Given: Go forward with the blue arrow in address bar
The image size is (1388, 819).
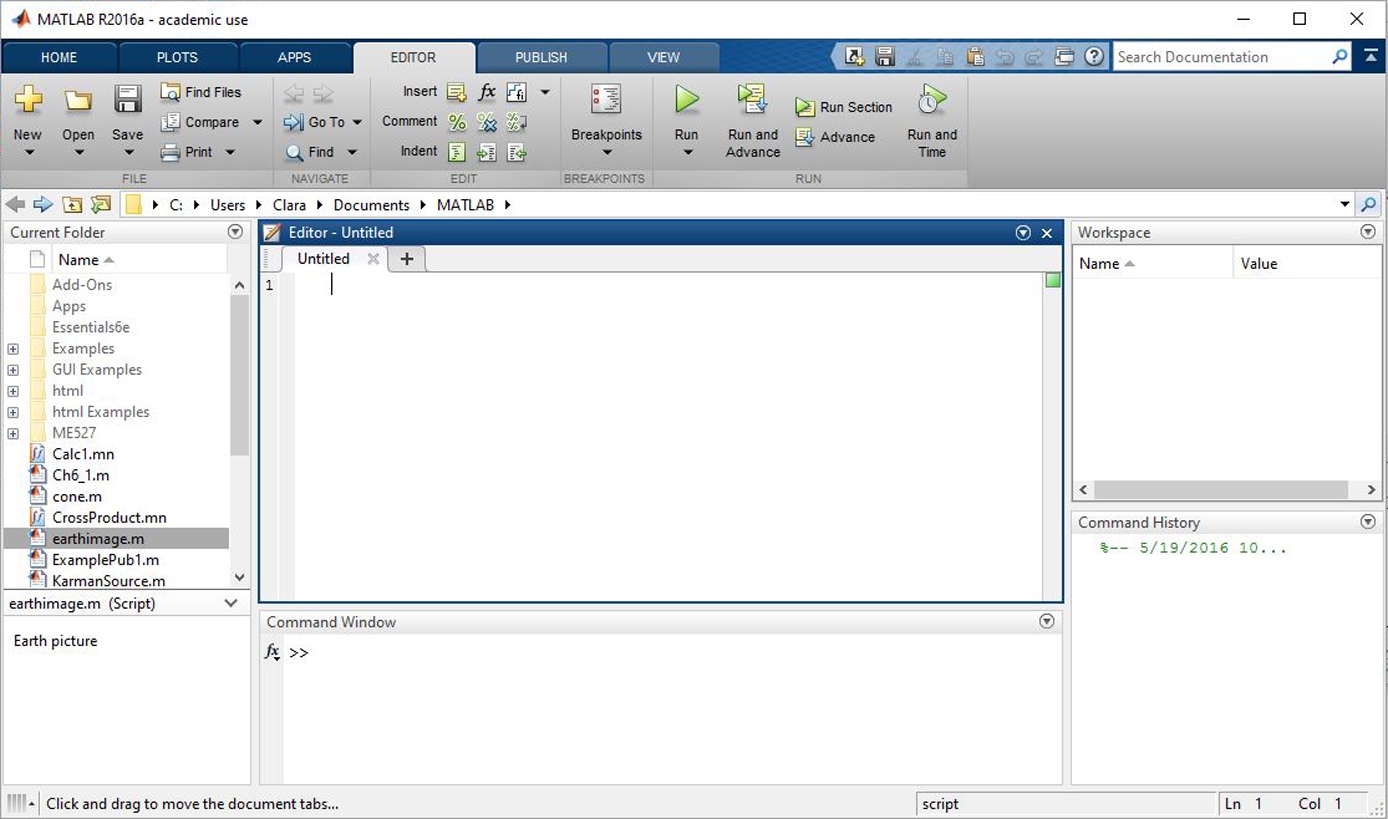Looking at the screenshot, I should [x=42, y=205].
